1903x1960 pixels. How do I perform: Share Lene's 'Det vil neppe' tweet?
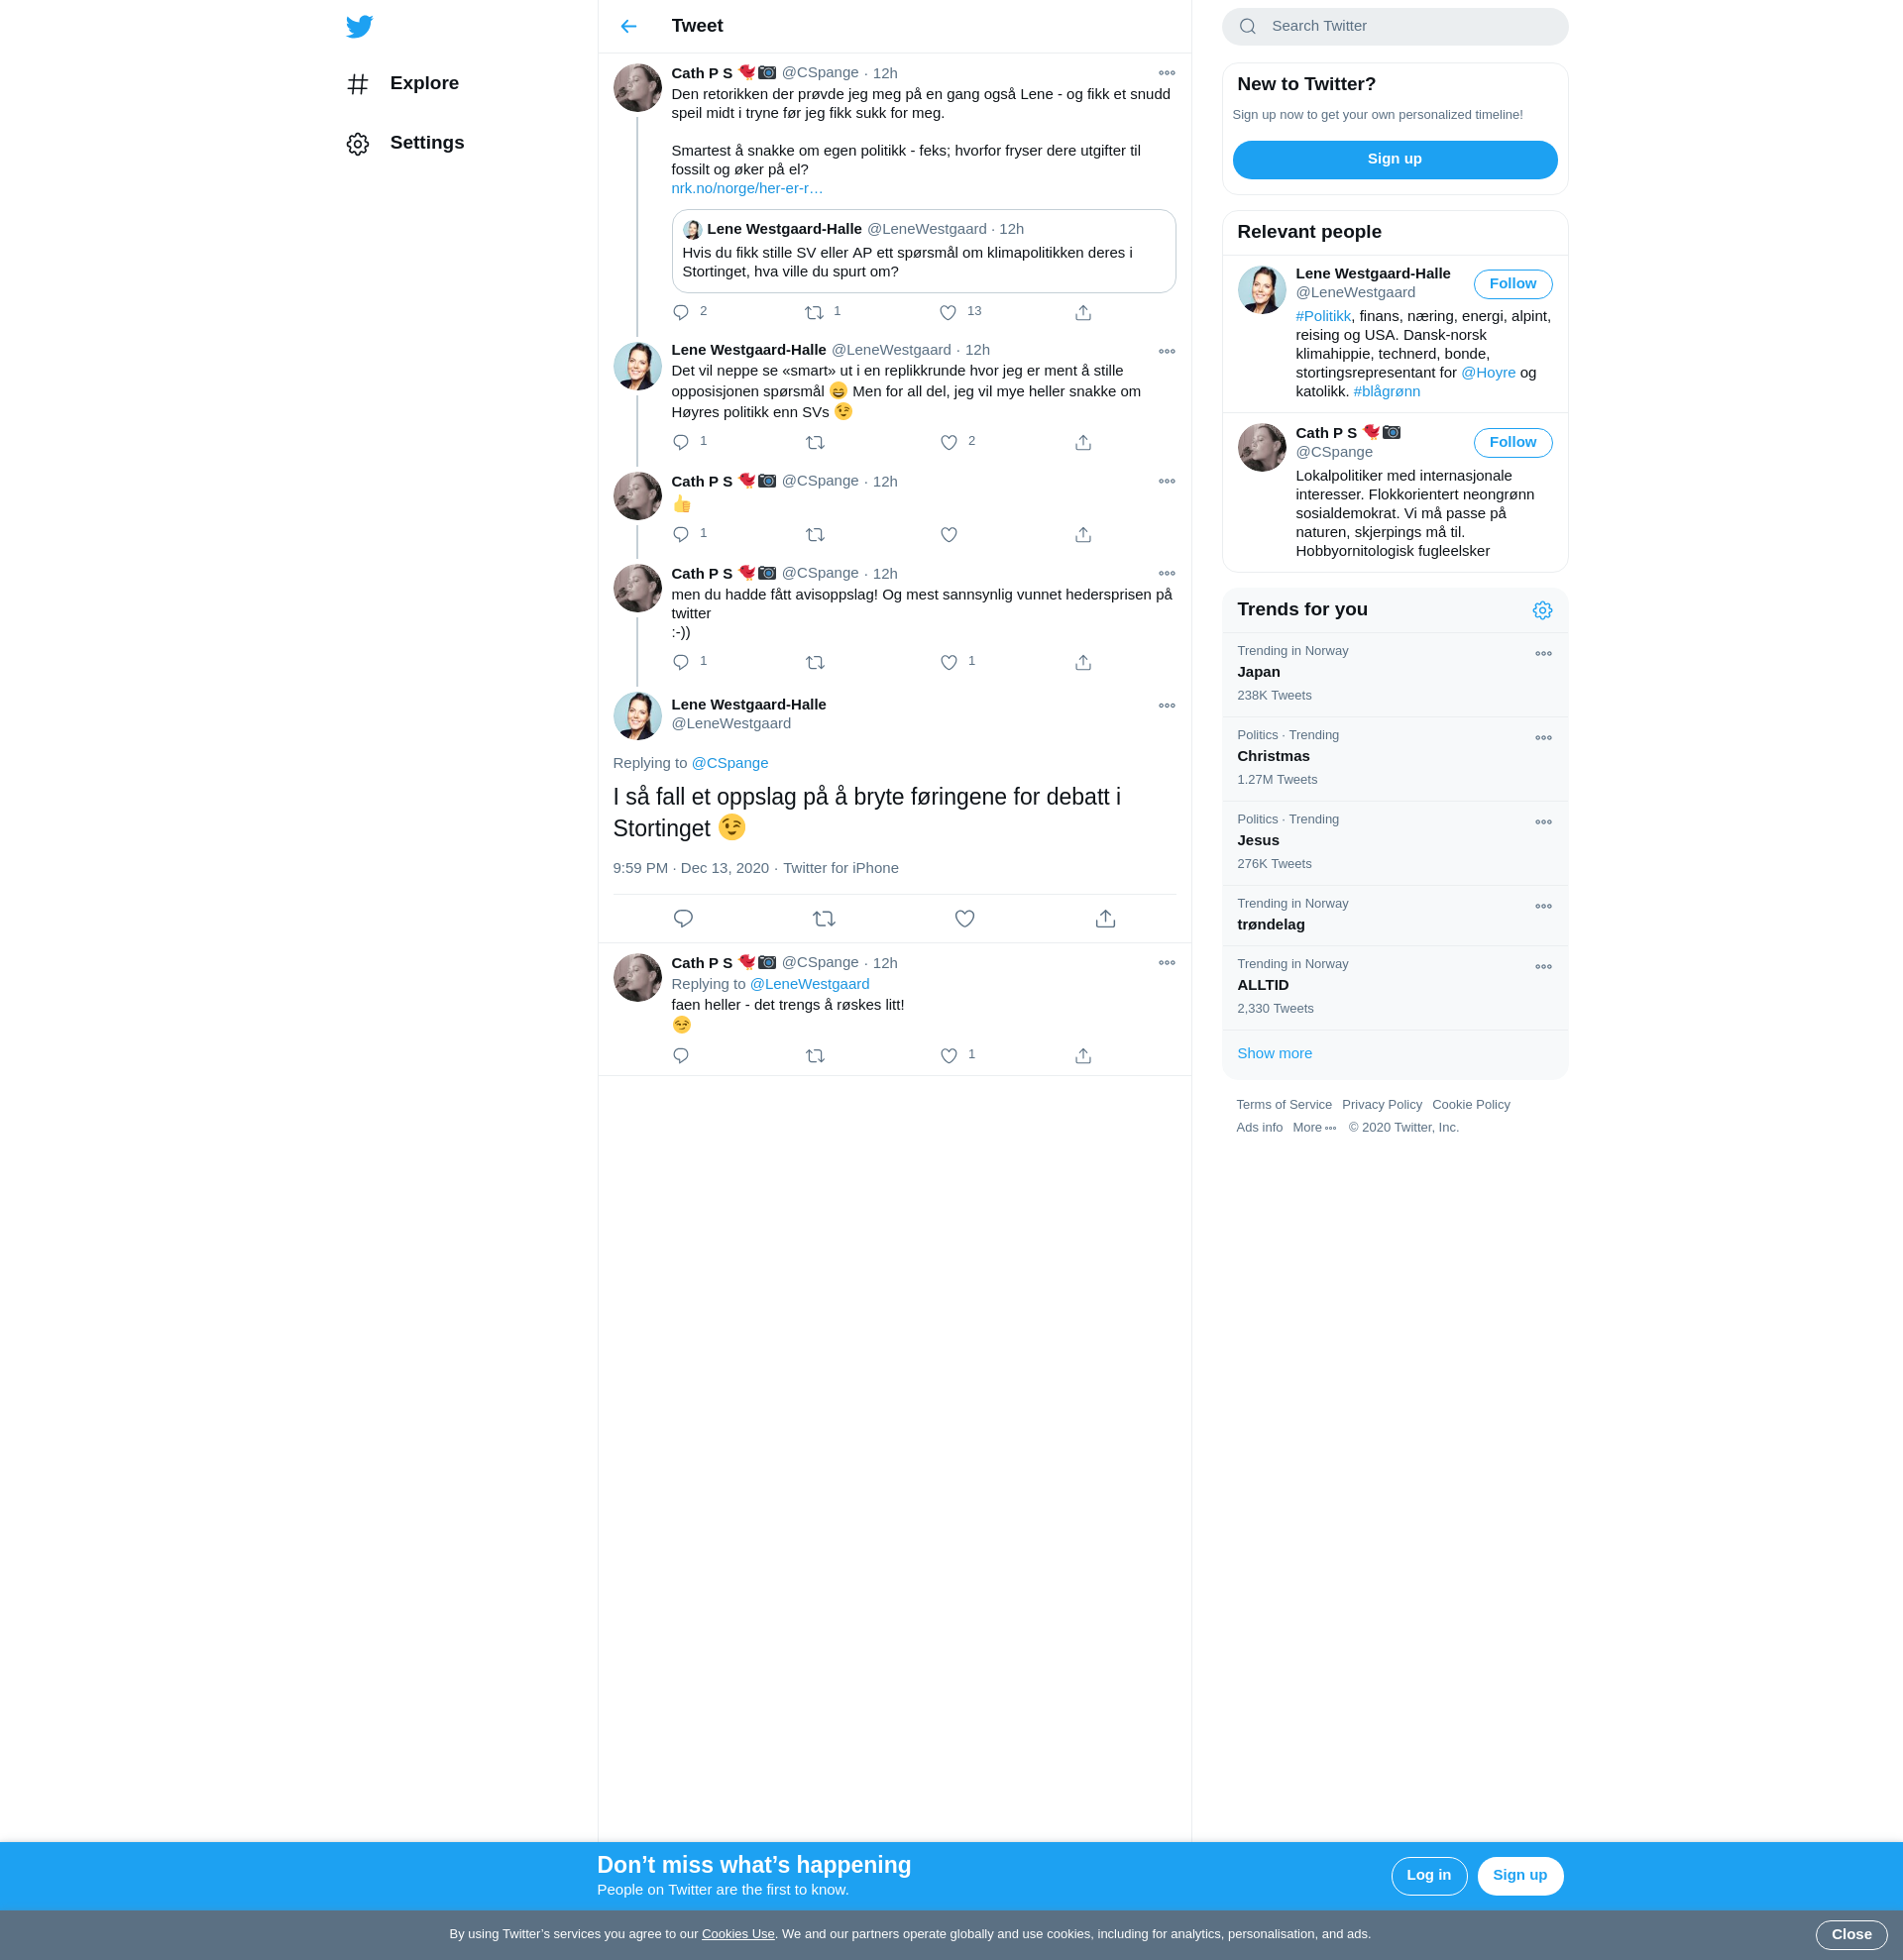point(1083,442)
